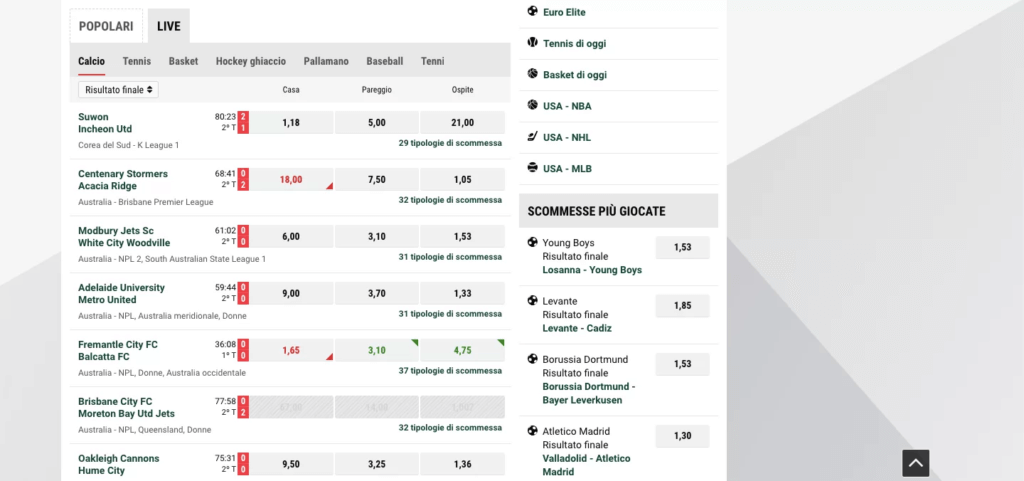Select the Tennis sport tab
This screenshot has height=481, width=1024.
click(x=136, y=61)
